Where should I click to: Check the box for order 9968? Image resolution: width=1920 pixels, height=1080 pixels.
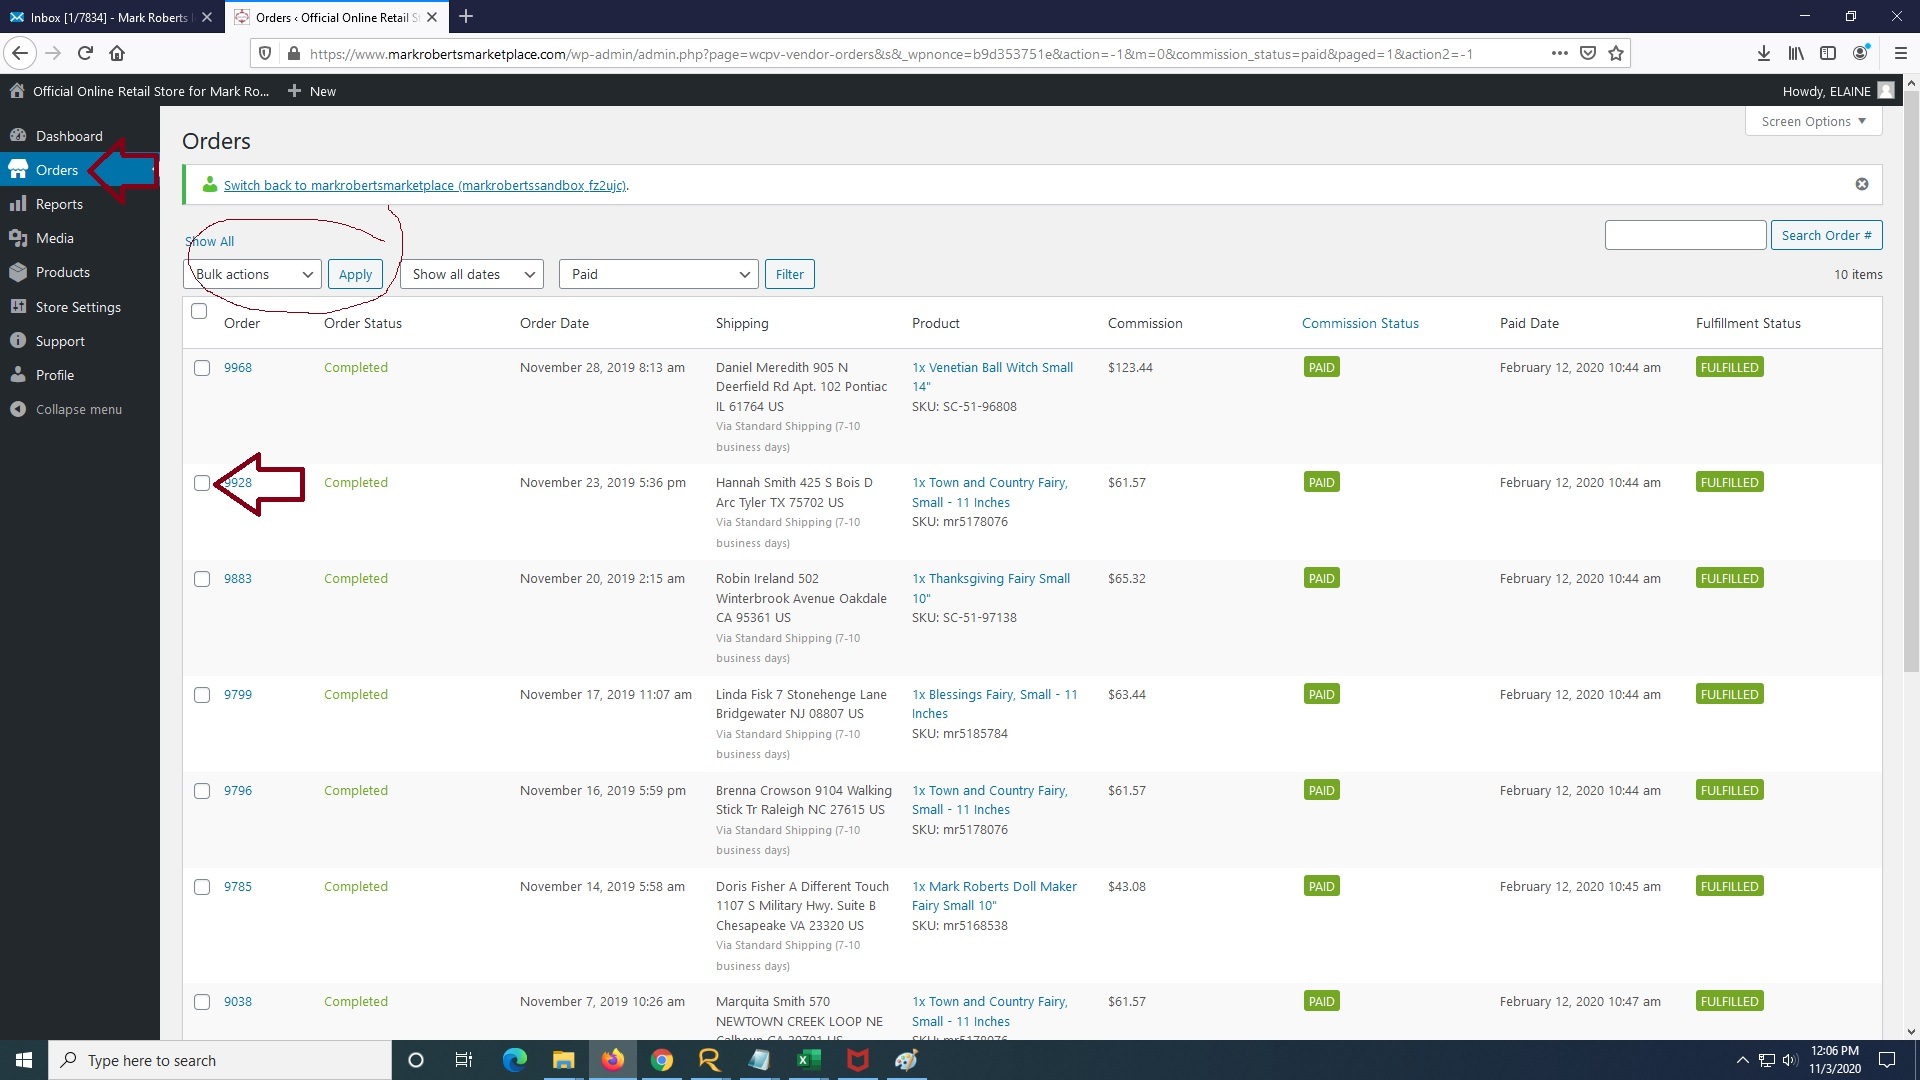pos(202,368)
